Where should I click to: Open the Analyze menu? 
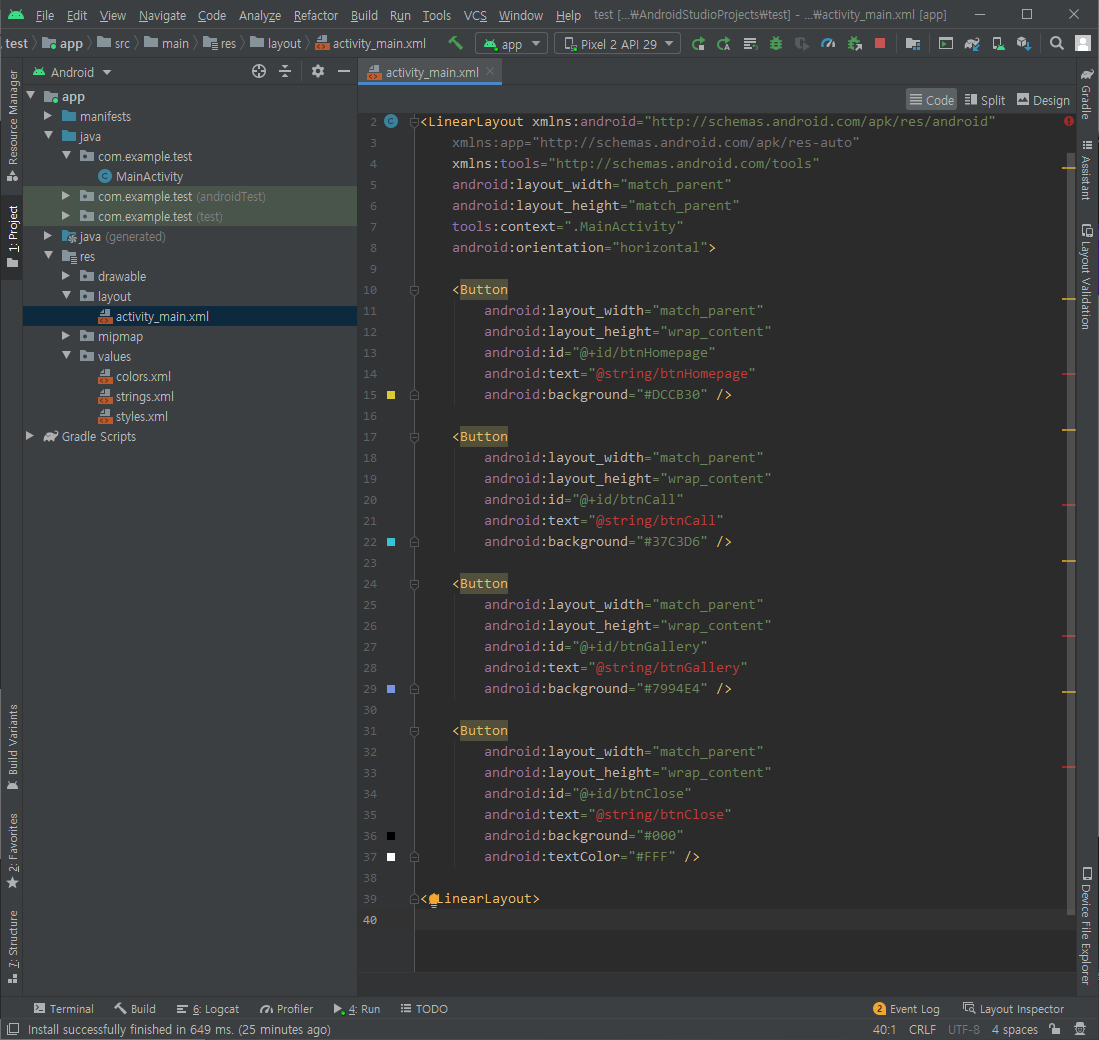point(259,15)
